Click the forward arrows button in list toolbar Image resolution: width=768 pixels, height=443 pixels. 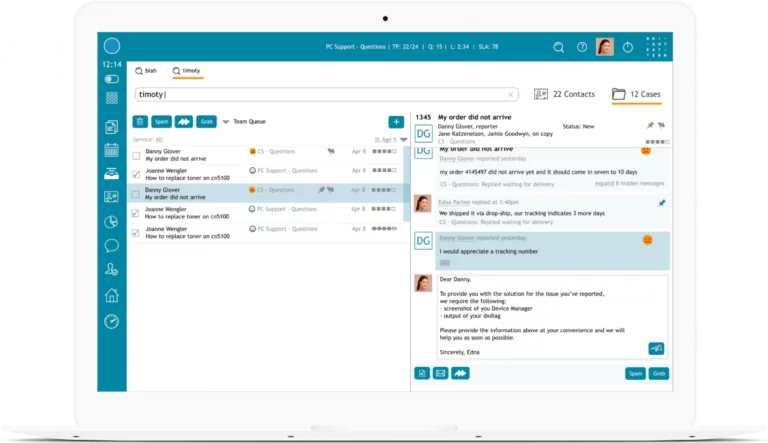pos(184,122)
